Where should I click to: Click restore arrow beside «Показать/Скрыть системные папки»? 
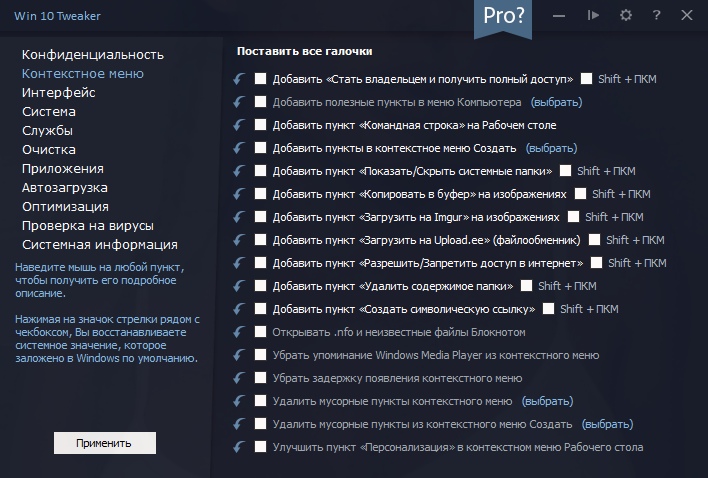pos(239,171)
